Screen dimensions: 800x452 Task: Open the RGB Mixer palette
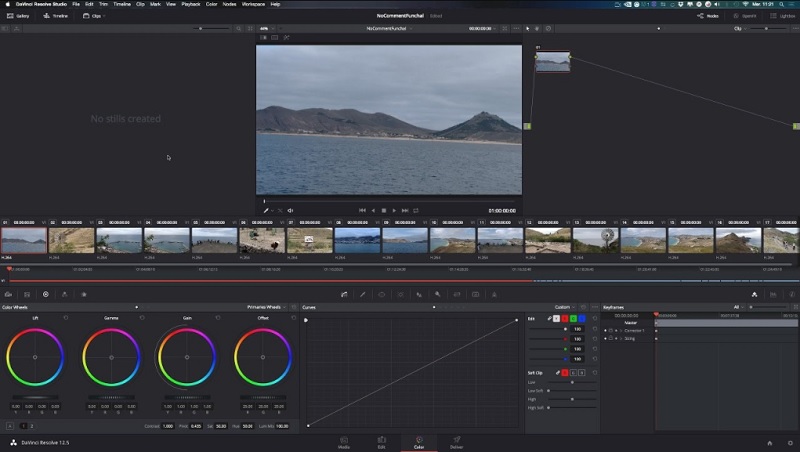pos(64,294)
